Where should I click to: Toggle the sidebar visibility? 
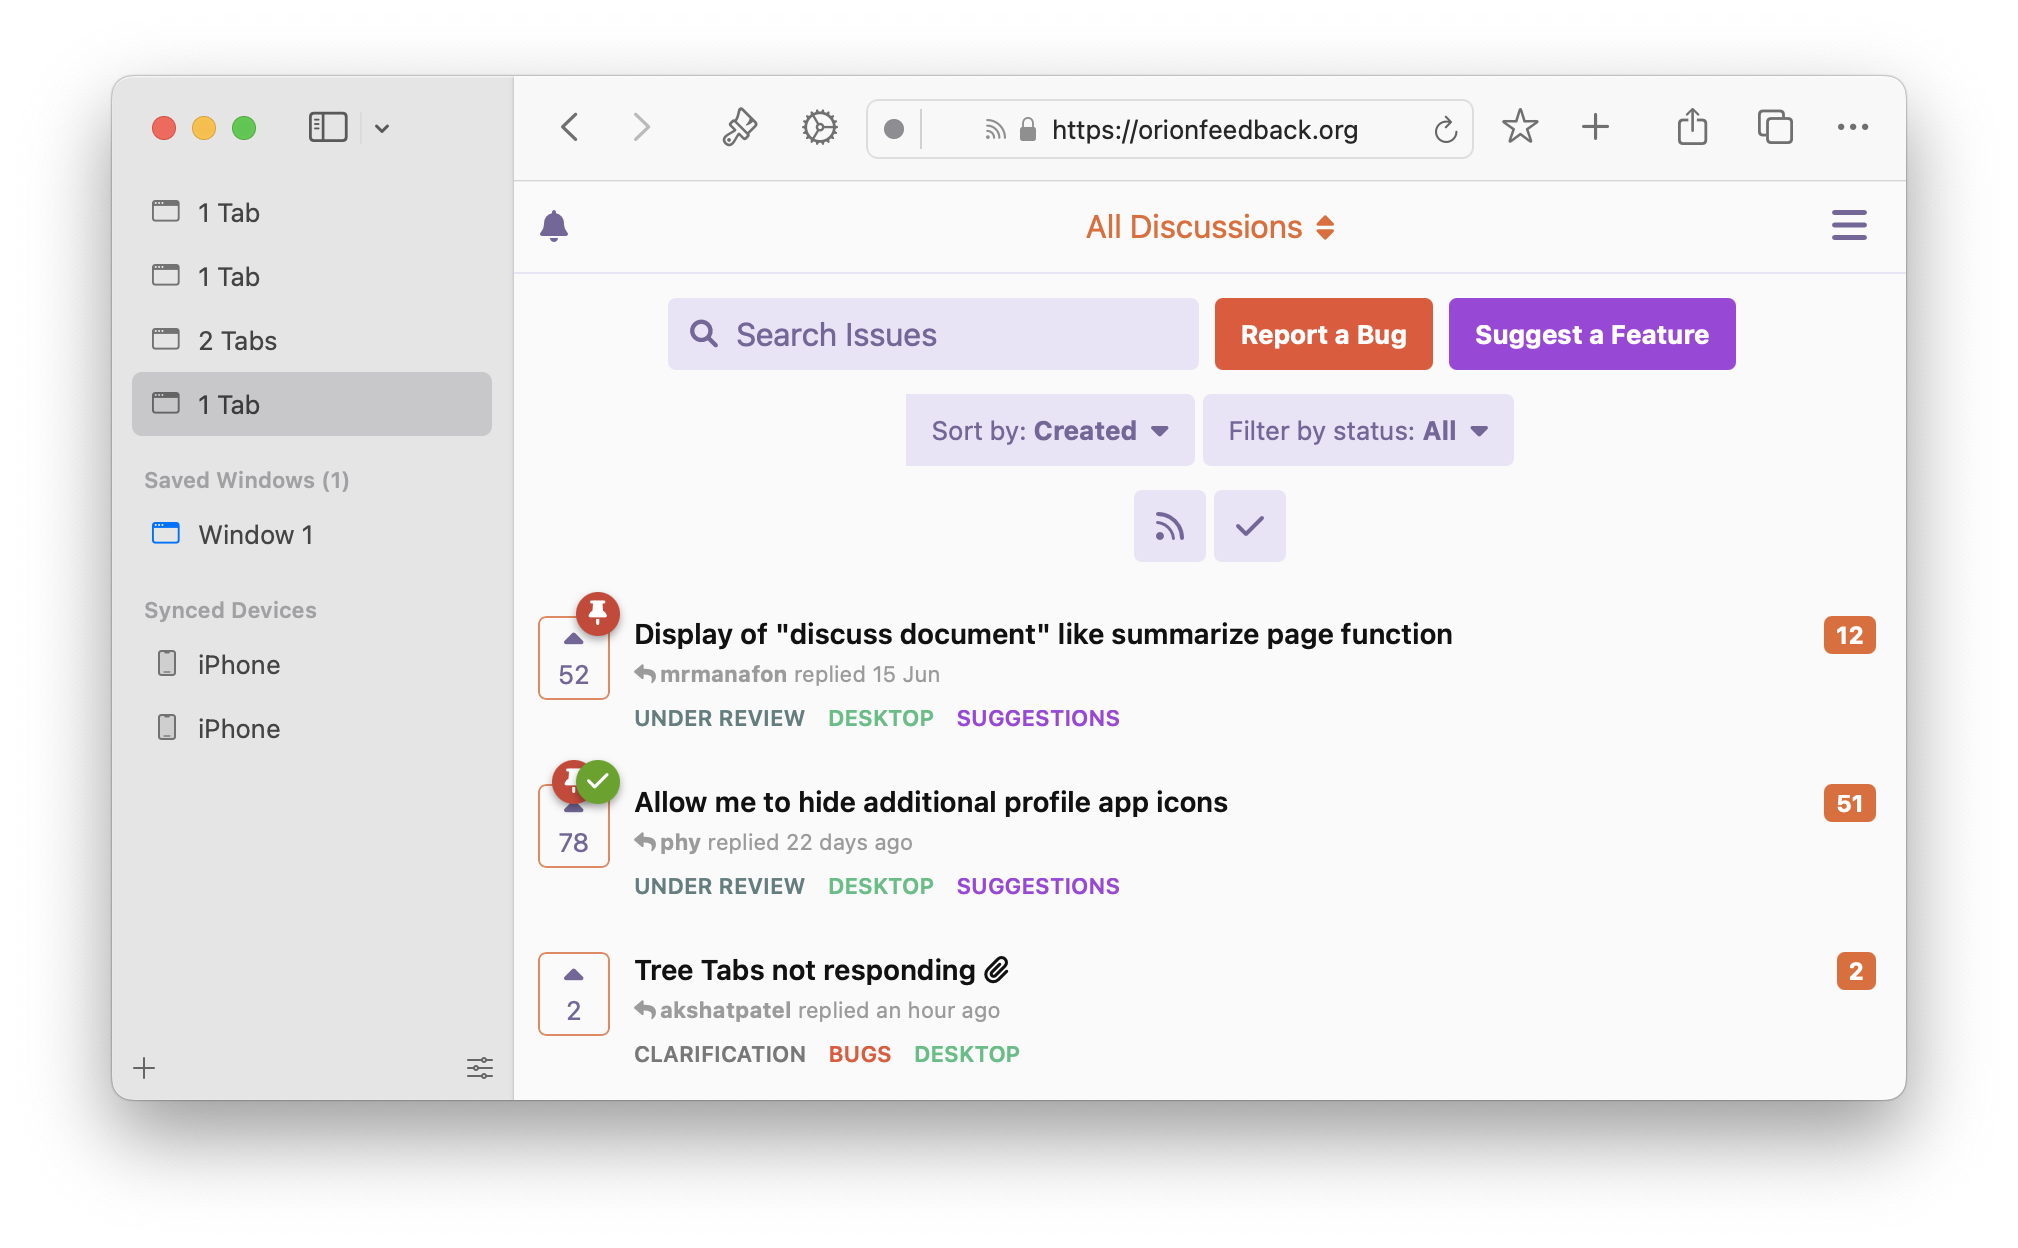coord(327,127)
